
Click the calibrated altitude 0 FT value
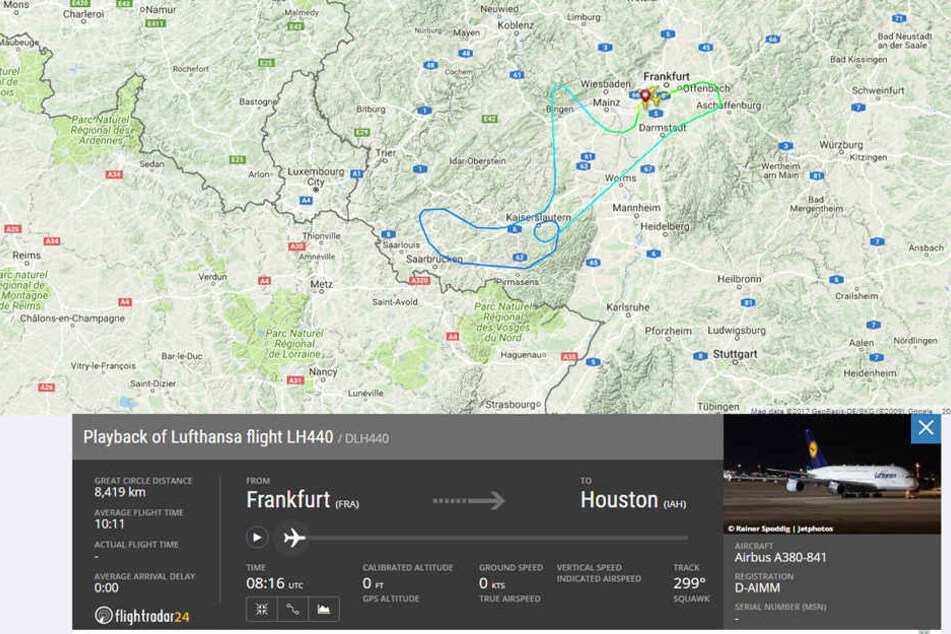click(373, 584)
